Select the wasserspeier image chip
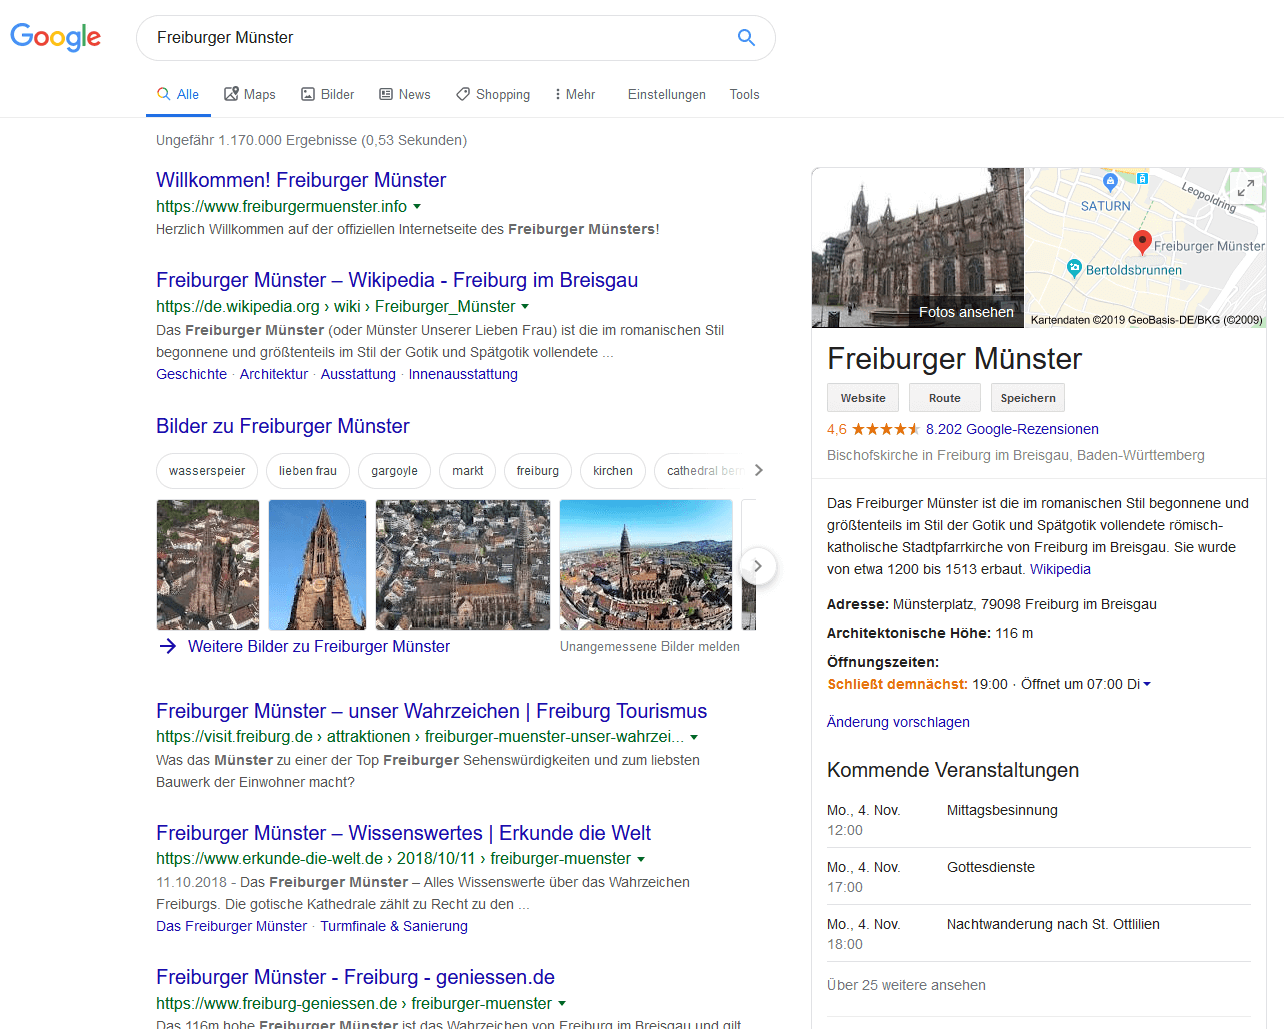This screenshot has width=1284, height=1029. tap(207, 471)
